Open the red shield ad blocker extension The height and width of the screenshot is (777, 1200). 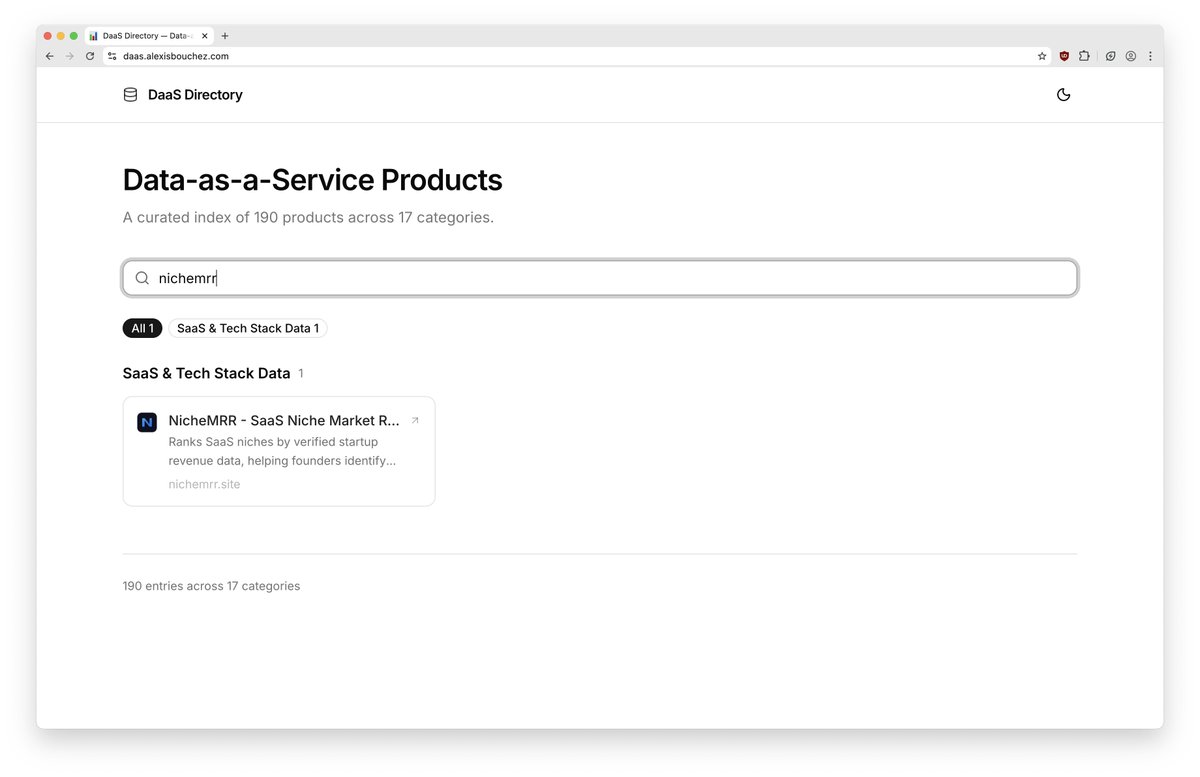tap(1064, 56)
